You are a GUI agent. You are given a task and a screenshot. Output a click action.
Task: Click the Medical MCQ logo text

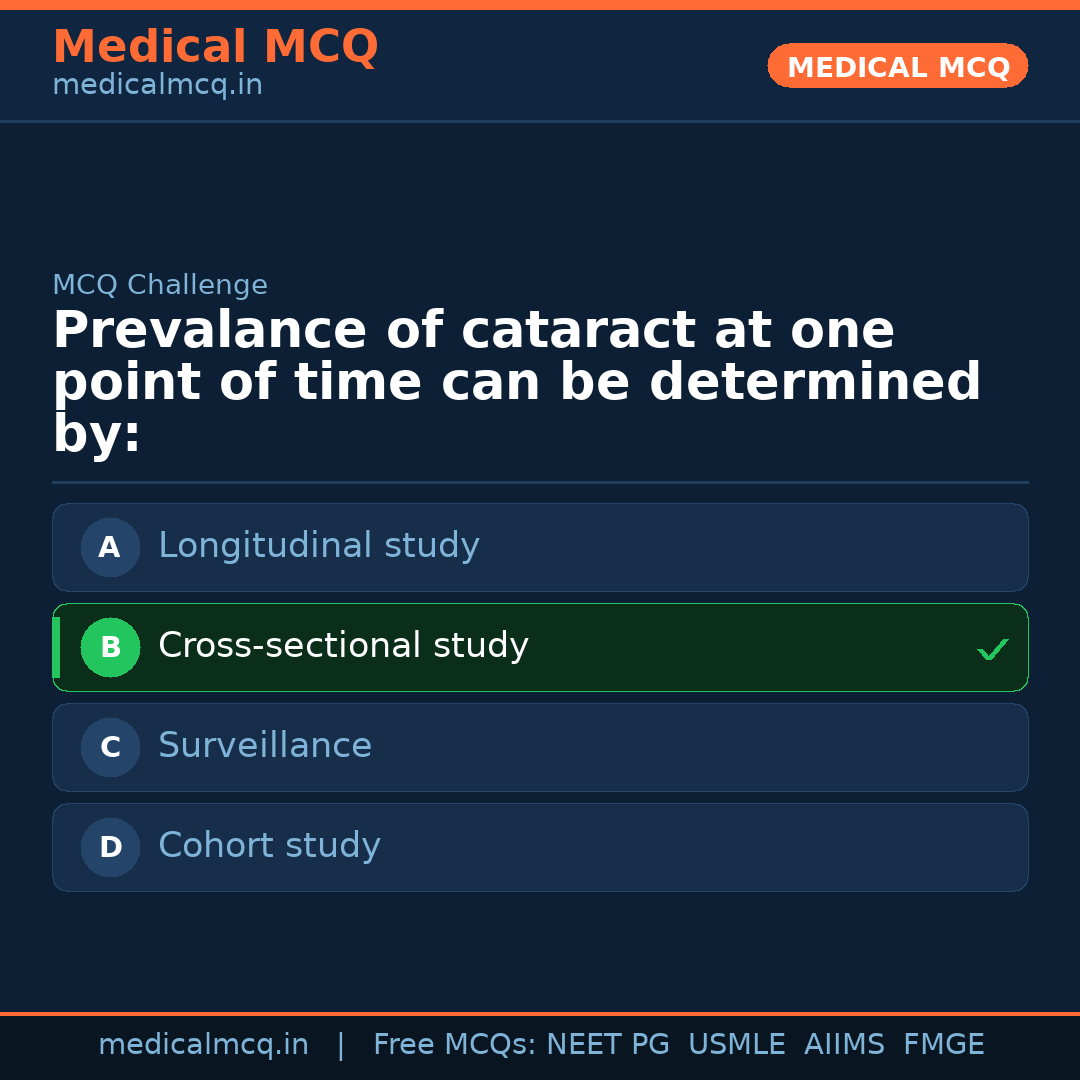(x=215, y=46)
